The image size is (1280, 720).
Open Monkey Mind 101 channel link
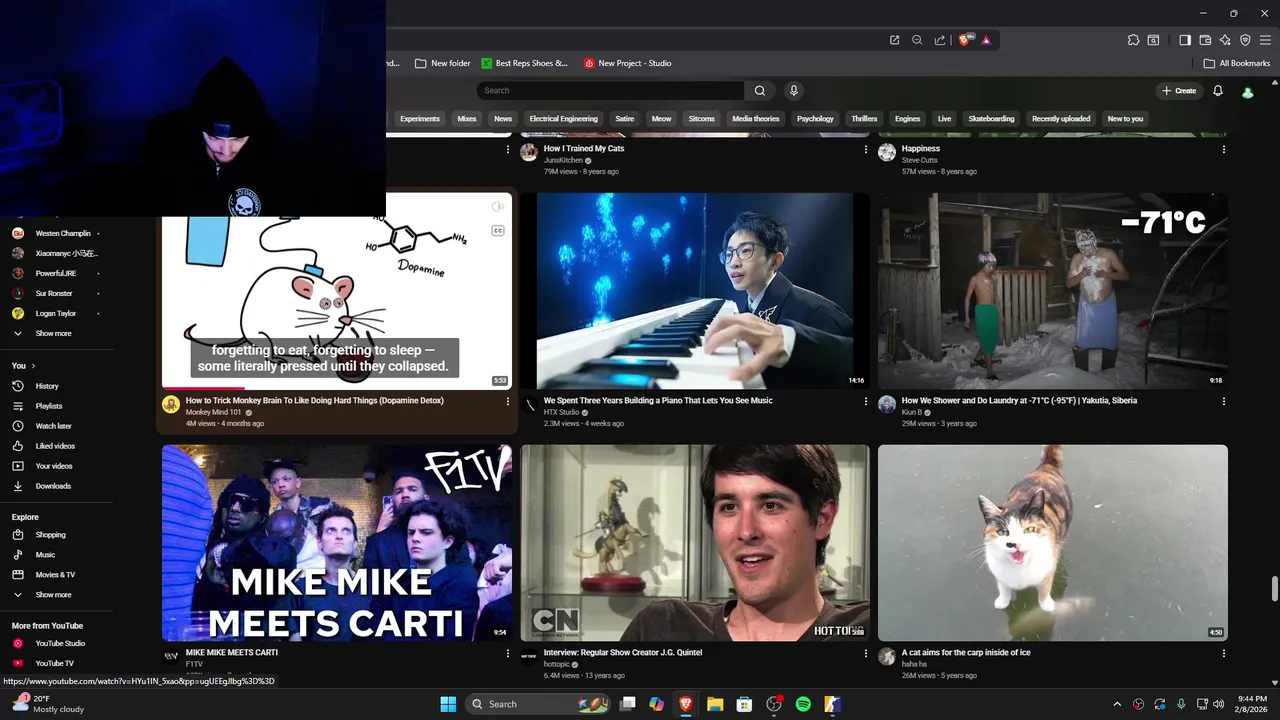point(214,412)
